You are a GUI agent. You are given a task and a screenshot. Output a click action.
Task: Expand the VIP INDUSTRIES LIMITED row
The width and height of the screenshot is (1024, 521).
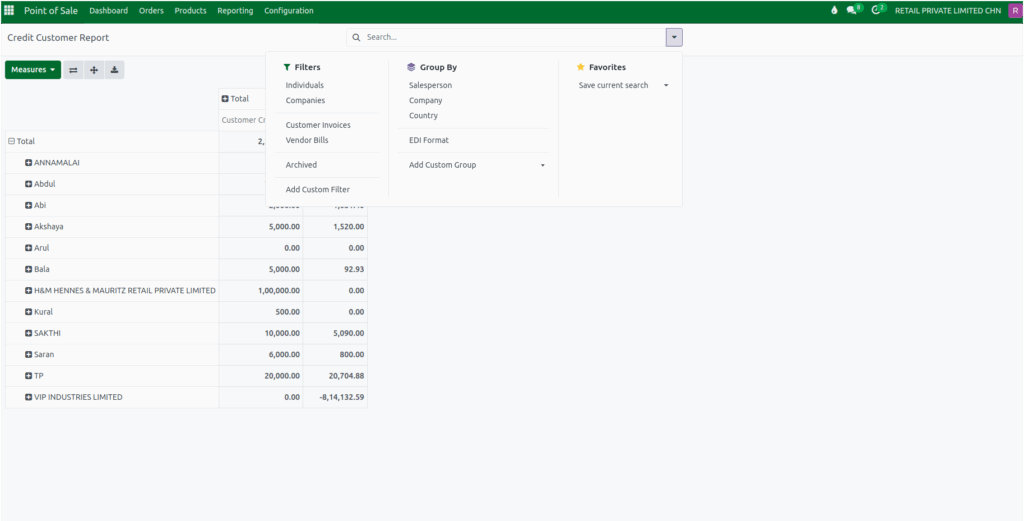[x=29, y=397]
